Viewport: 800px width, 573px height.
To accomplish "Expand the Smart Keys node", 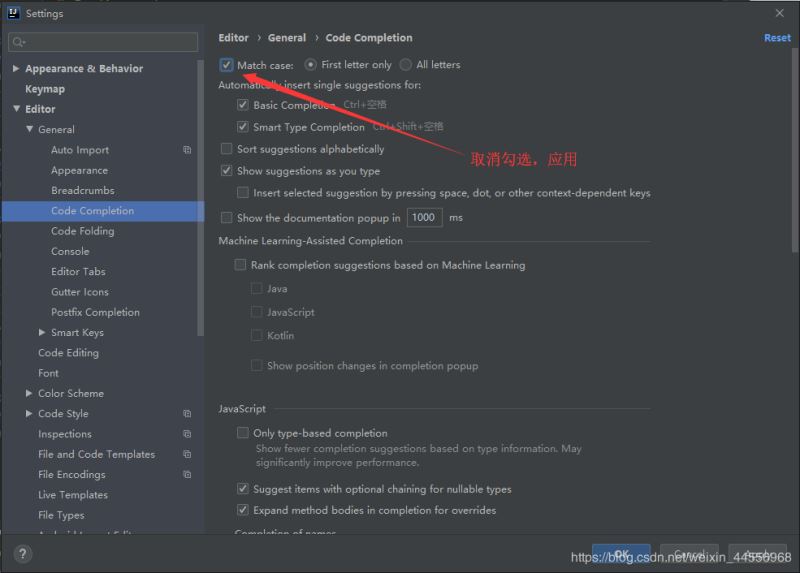I will pyautogui.click(x=42, y=332).
